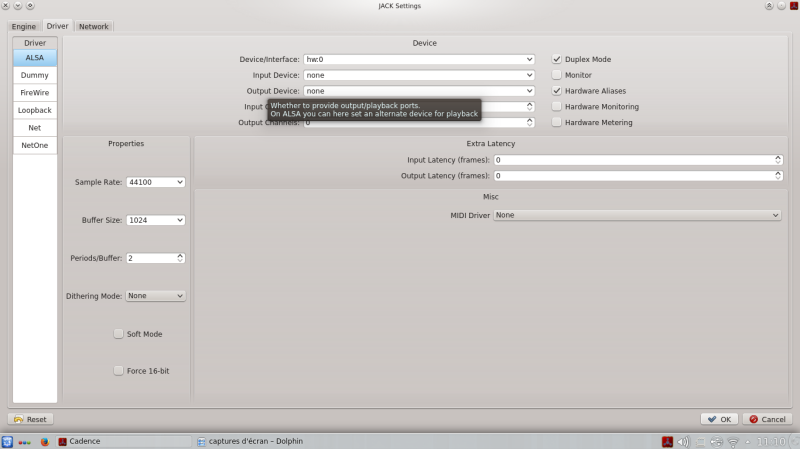800x449 pixels.
Task: Enable Hardware Metering checkbox
Action: tap(557, 122)
